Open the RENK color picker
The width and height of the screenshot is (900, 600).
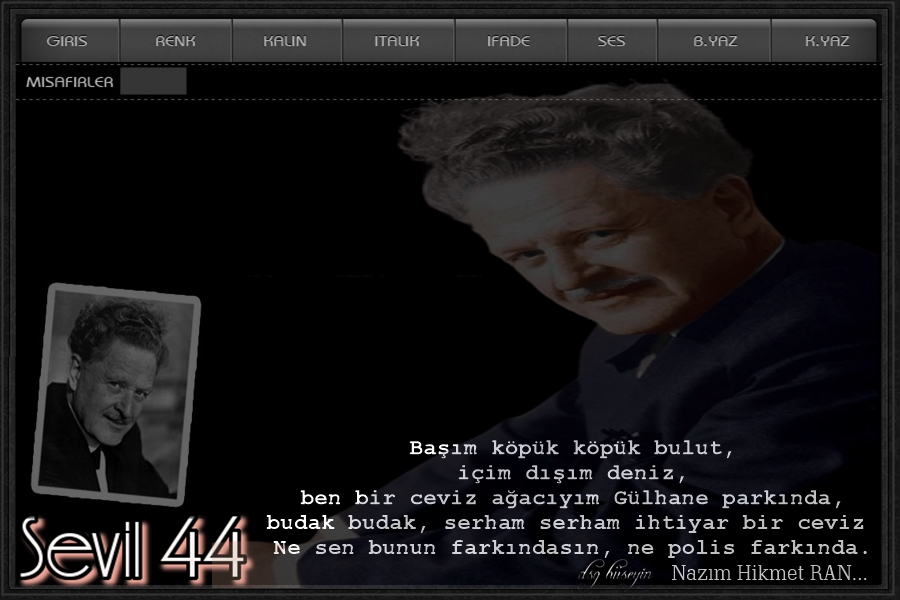click(175, 41)
